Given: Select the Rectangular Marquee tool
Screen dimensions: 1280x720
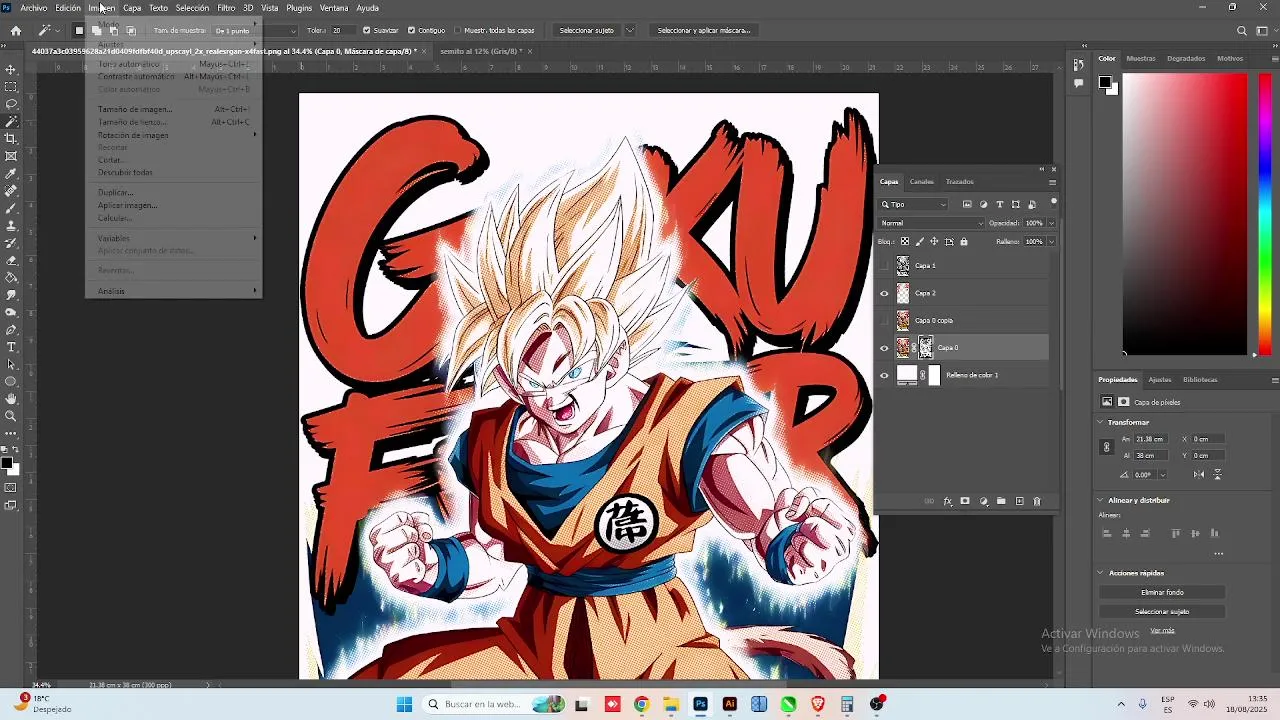Looking at the screenshot, I should pos(11,87).
